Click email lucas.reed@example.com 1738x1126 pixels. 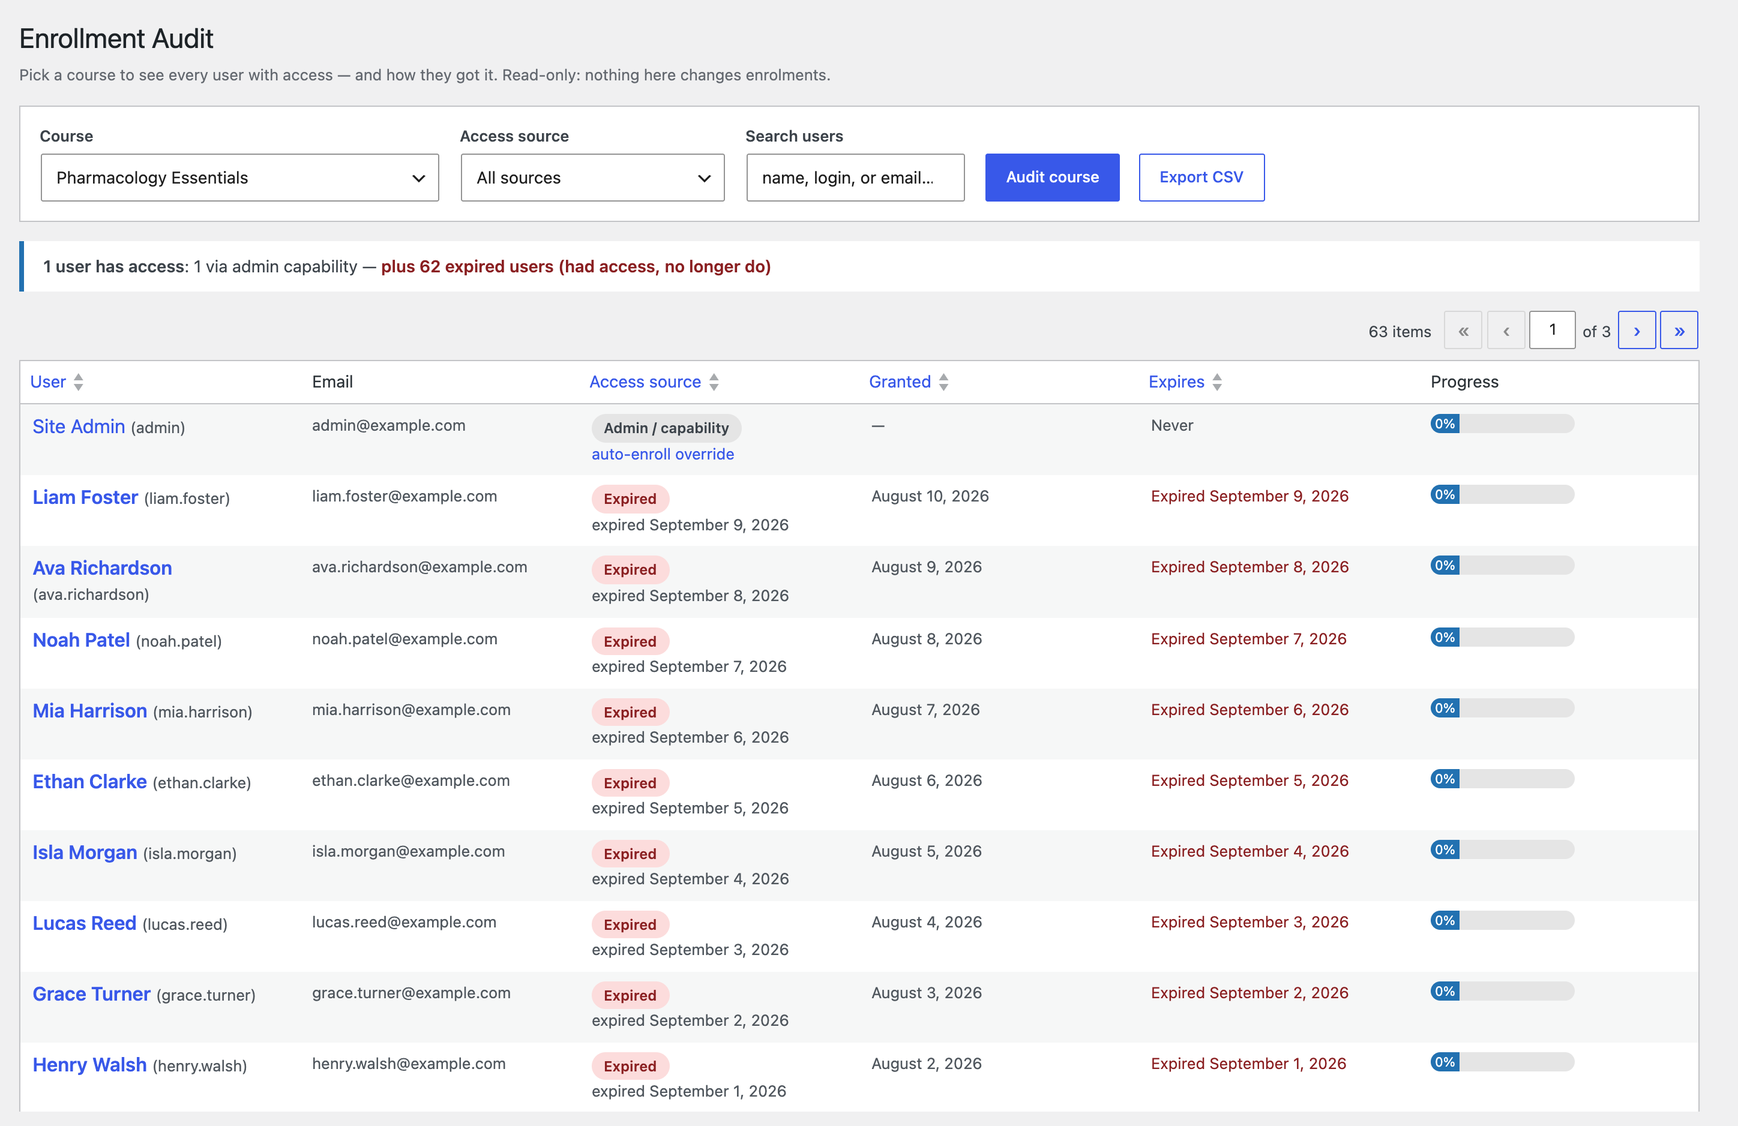click(x=404, y=922)
